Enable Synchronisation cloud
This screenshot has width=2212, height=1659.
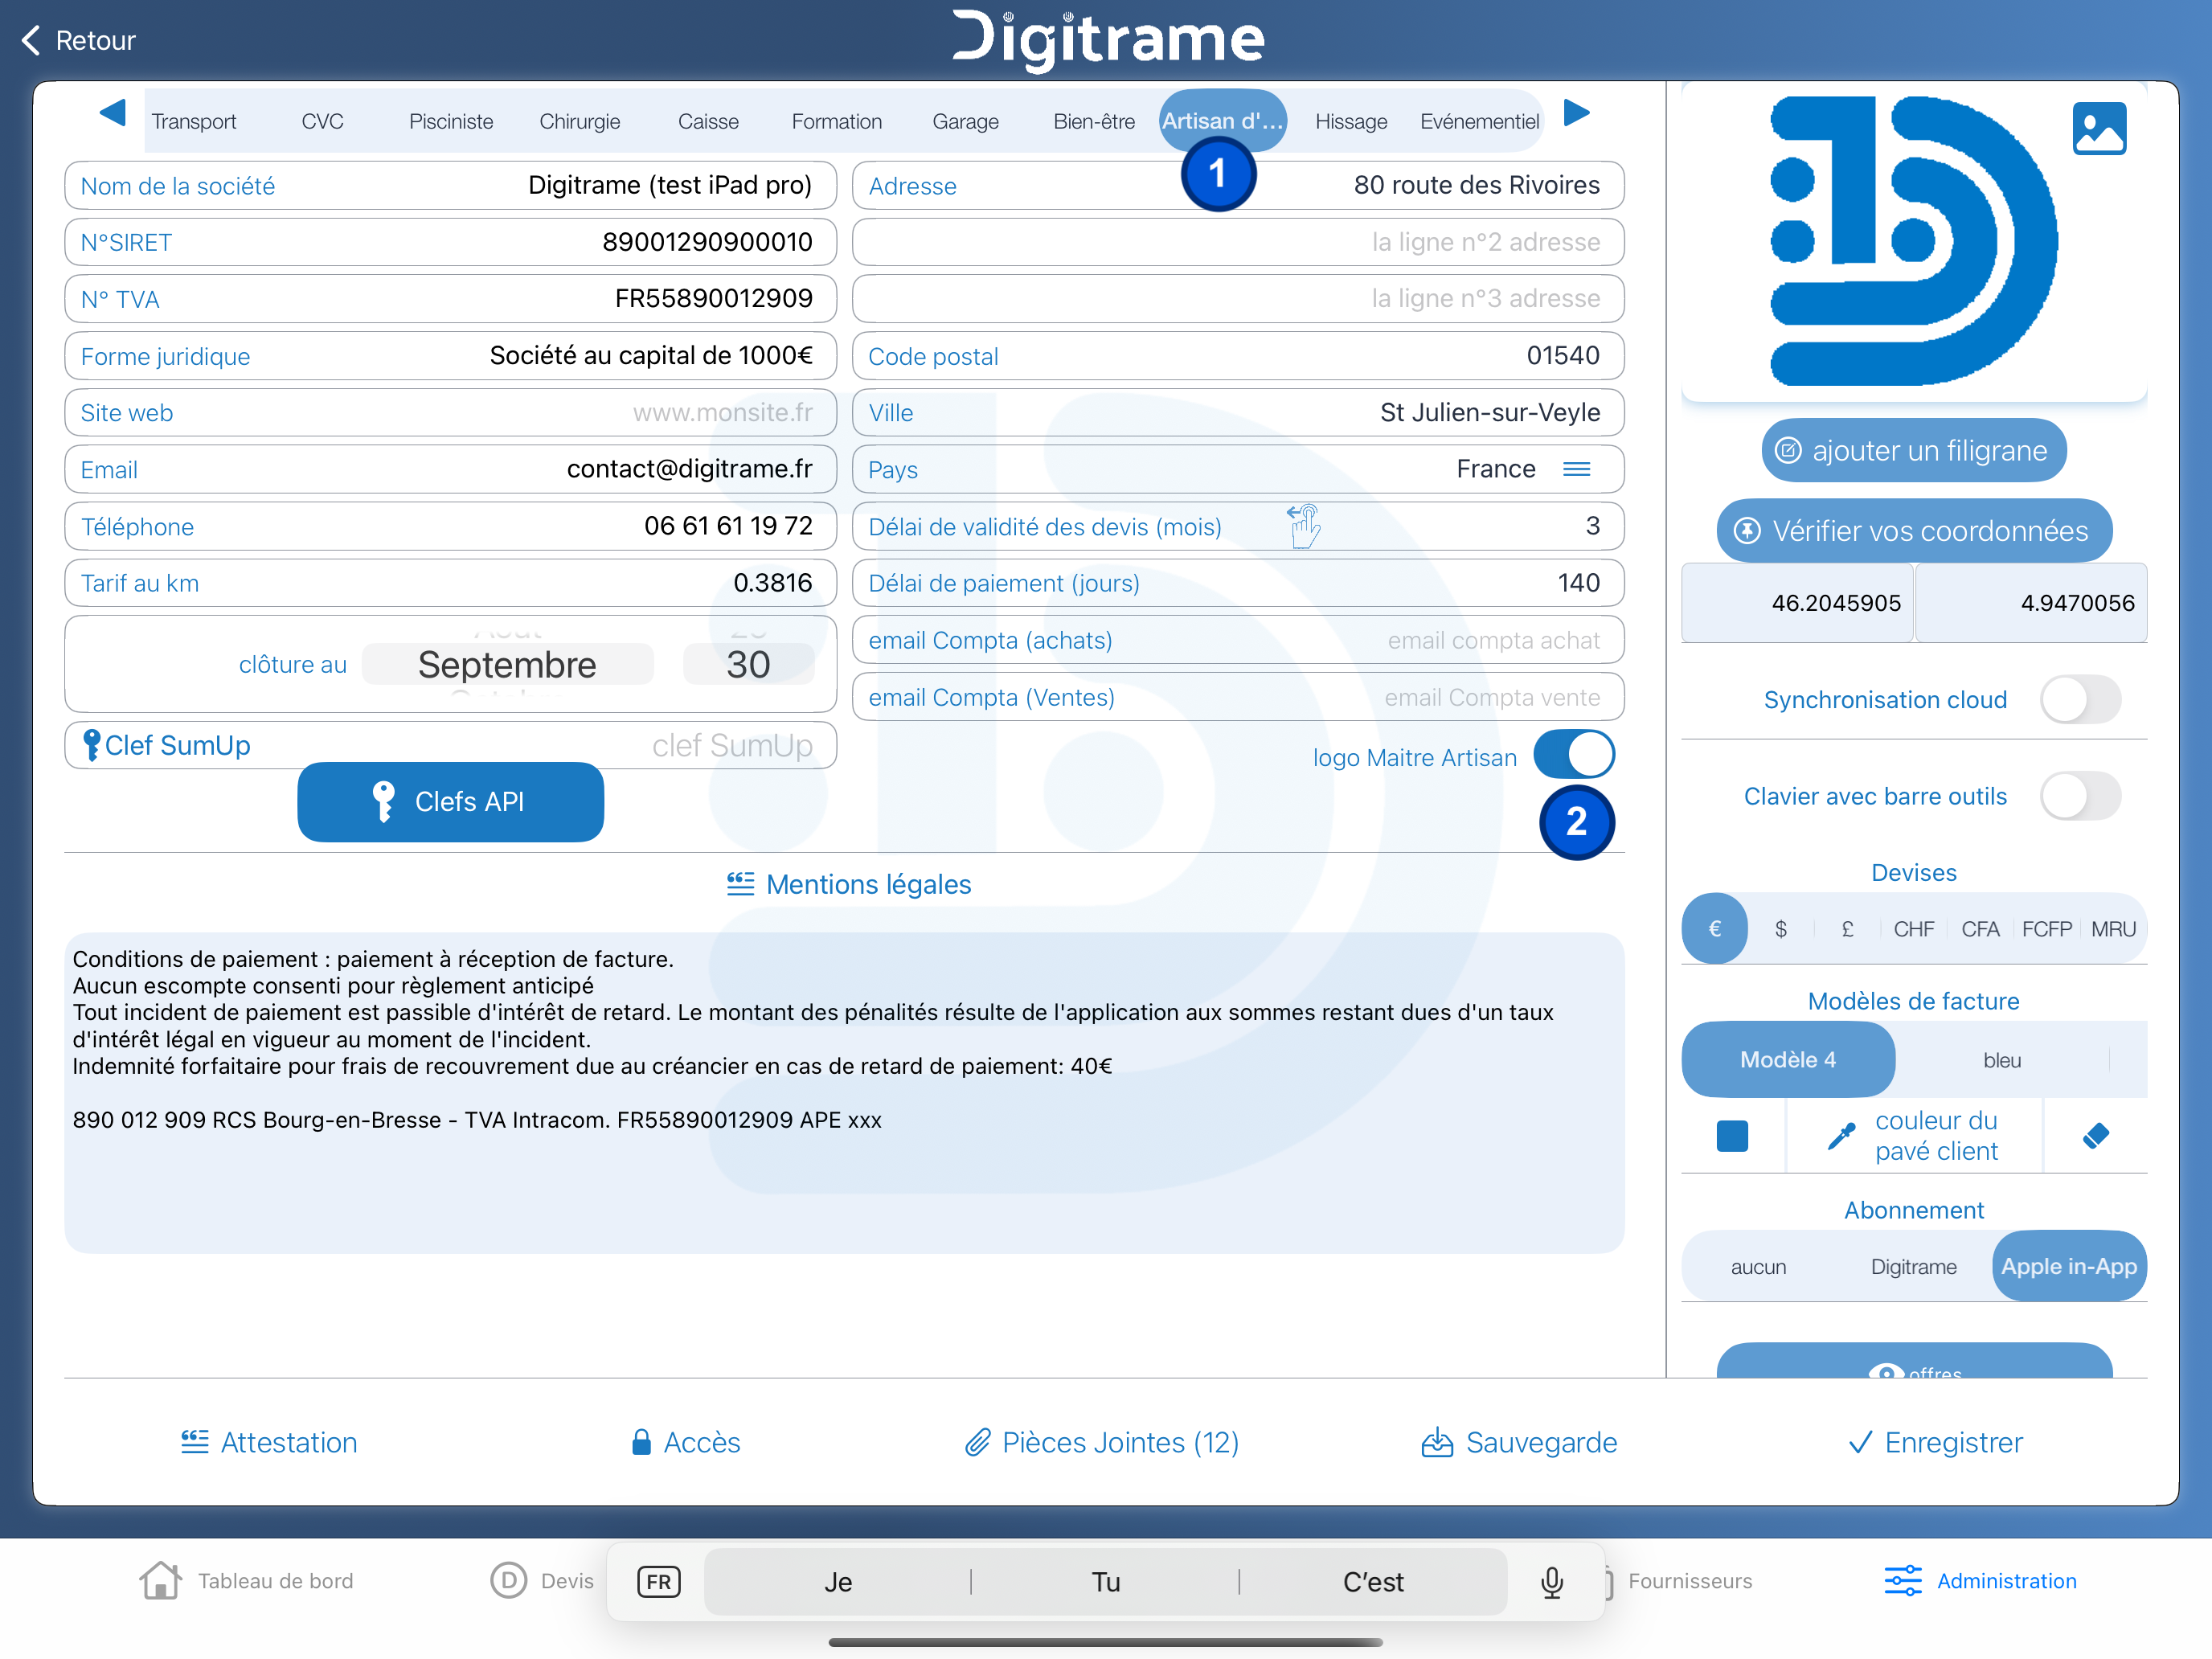2080,700
